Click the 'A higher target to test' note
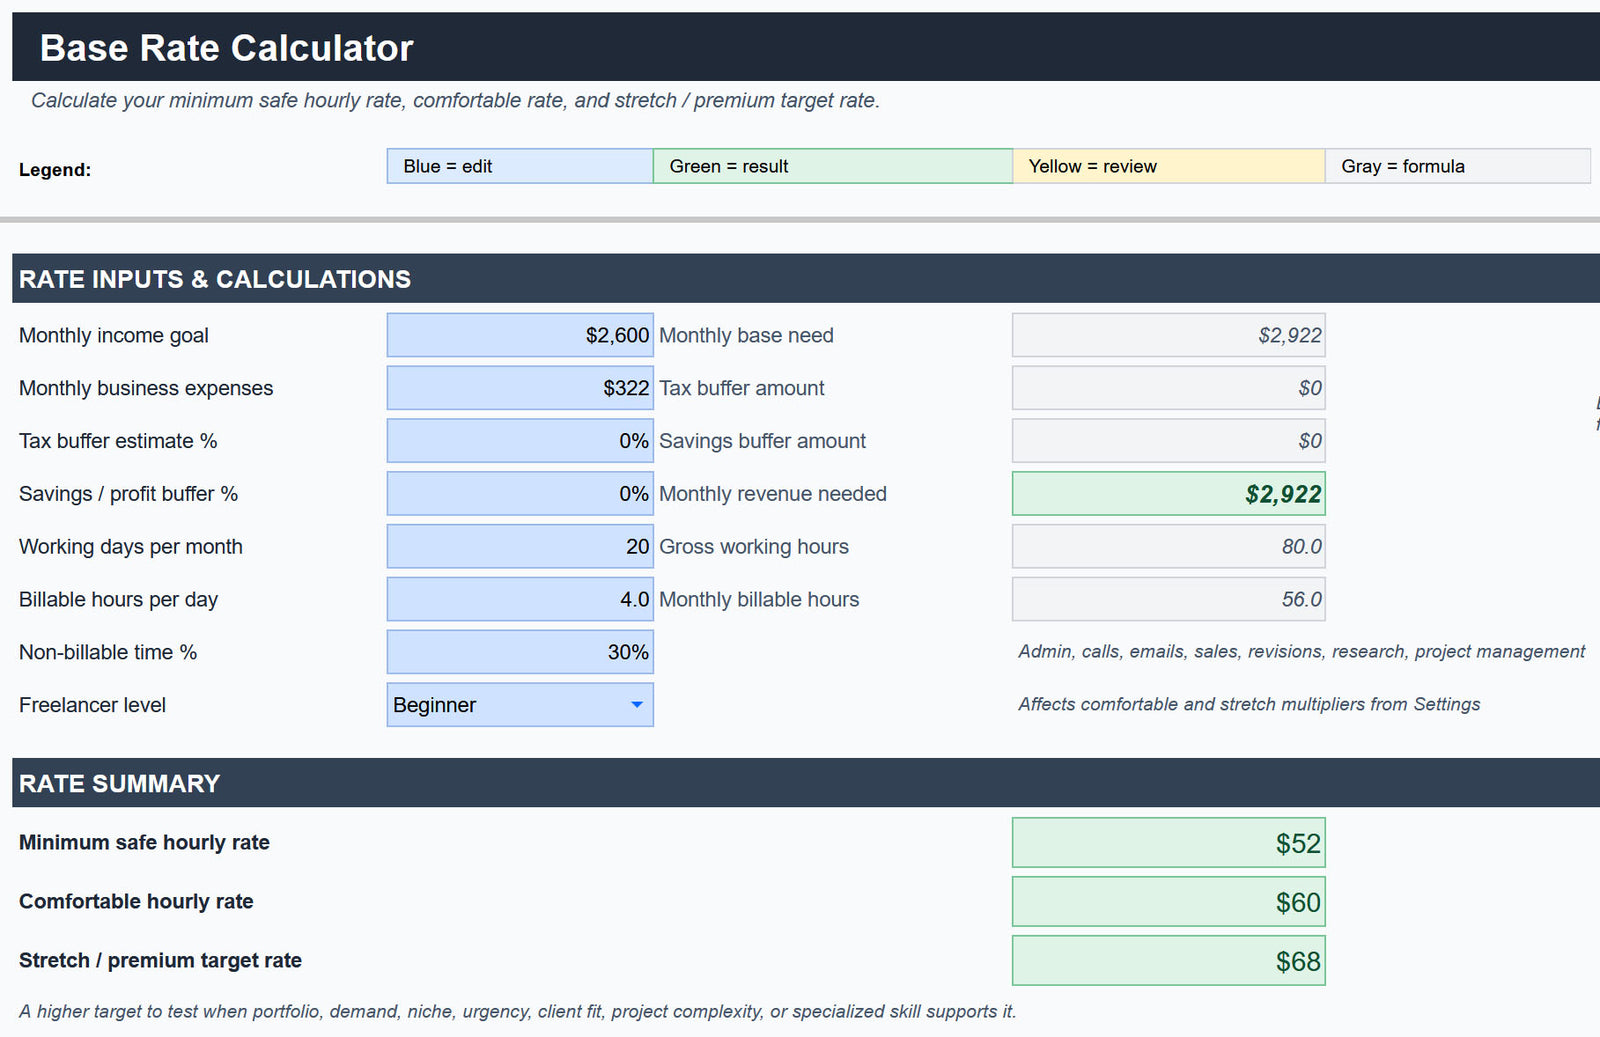Viewport: 1600px width, 1037px height. pos(517,1012)
